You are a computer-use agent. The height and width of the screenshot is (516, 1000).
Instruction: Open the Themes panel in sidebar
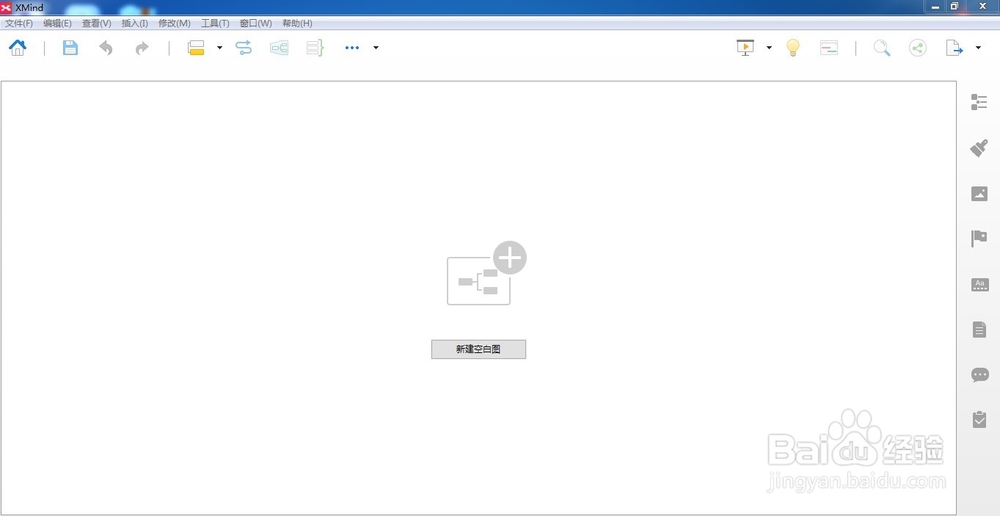(x=980, y=284)
